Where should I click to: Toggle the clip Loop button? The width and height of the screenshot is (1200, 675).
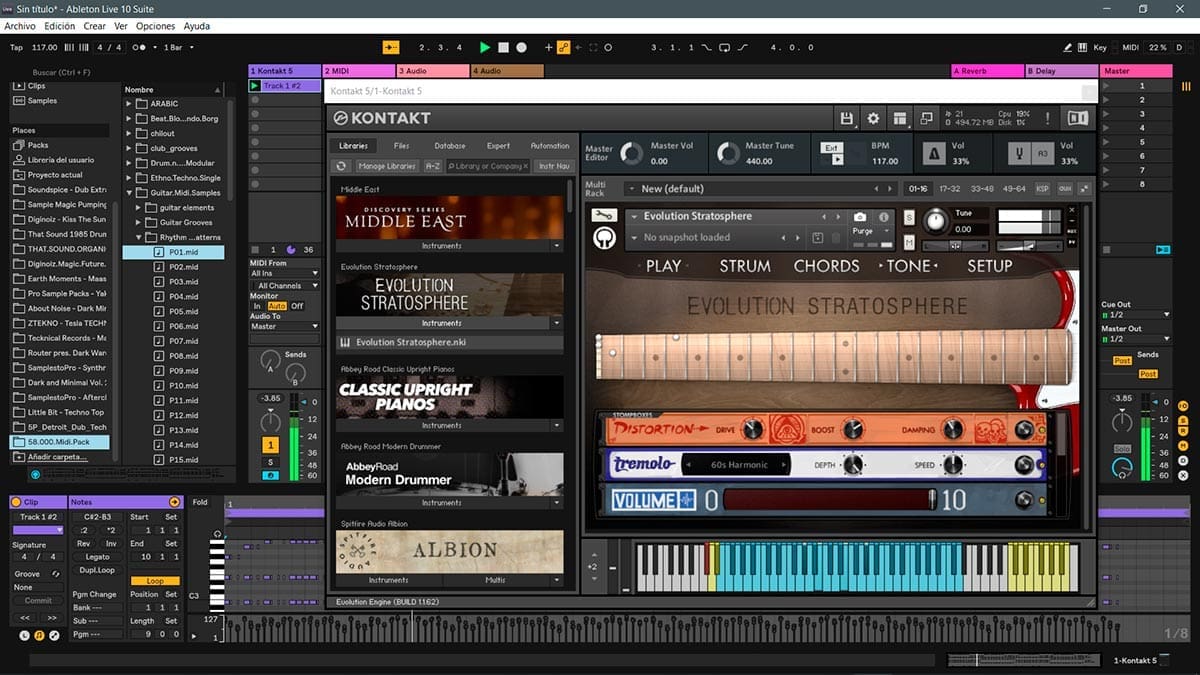[155, 581]
